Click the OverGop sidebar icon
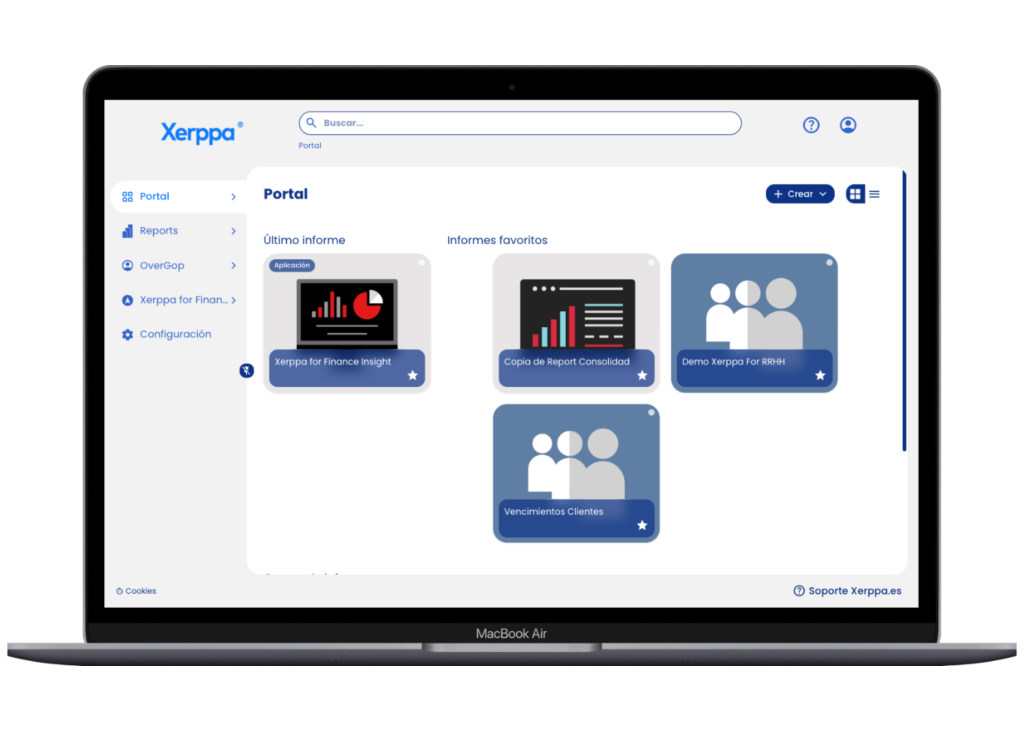The height and width of the screenshot is (731, 1024). (127, 265)
